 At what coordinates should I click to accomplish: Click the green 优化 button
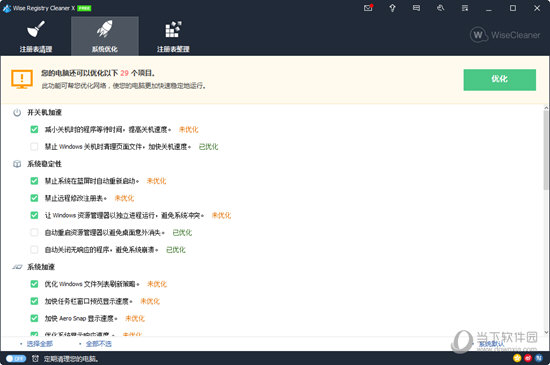[499, 80]
